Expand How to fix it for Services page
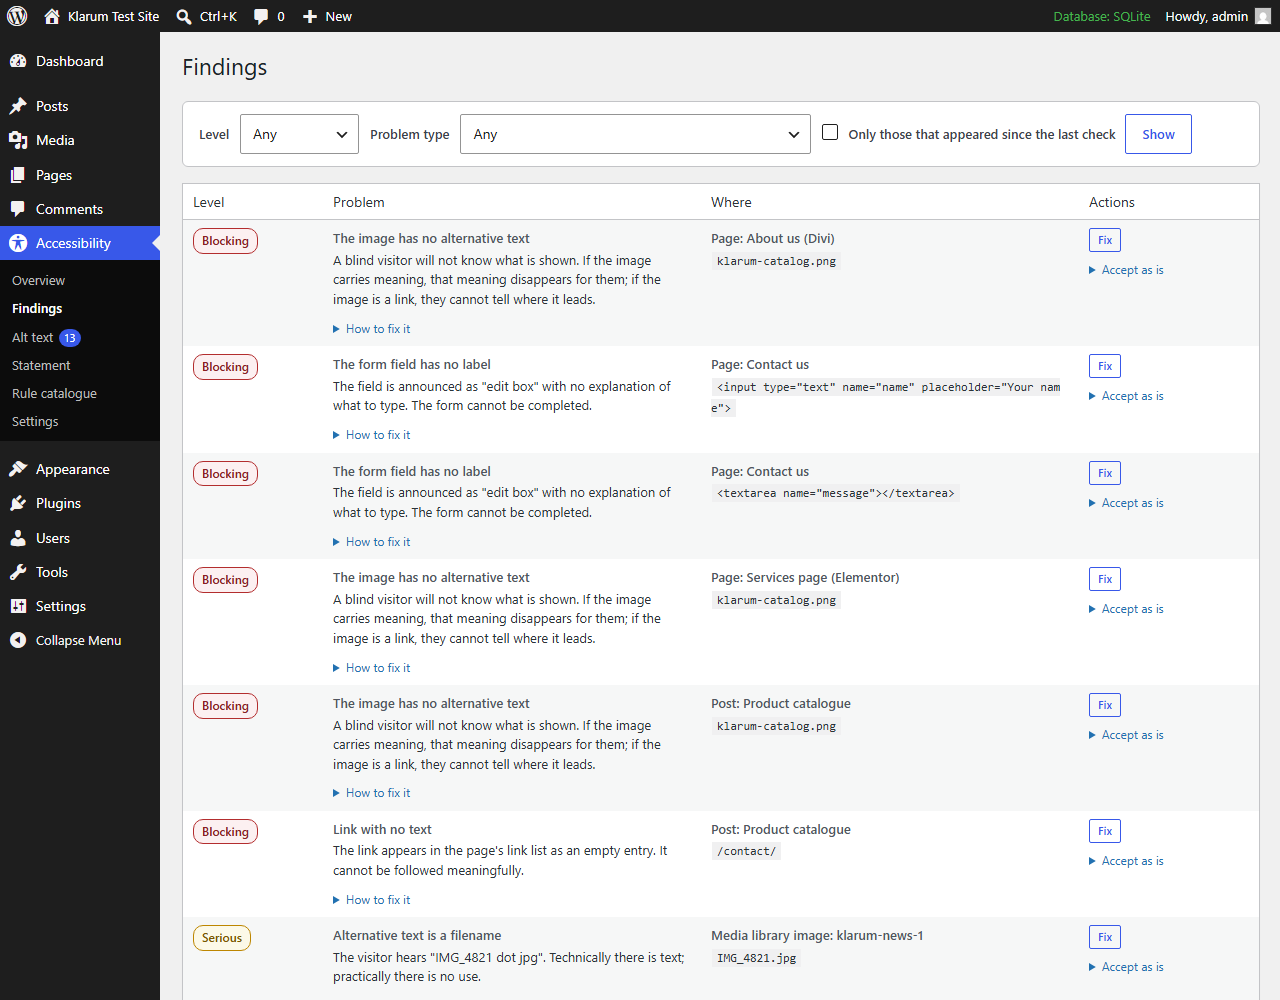Screen dimensions: 1280x1000 pos(372,668)
